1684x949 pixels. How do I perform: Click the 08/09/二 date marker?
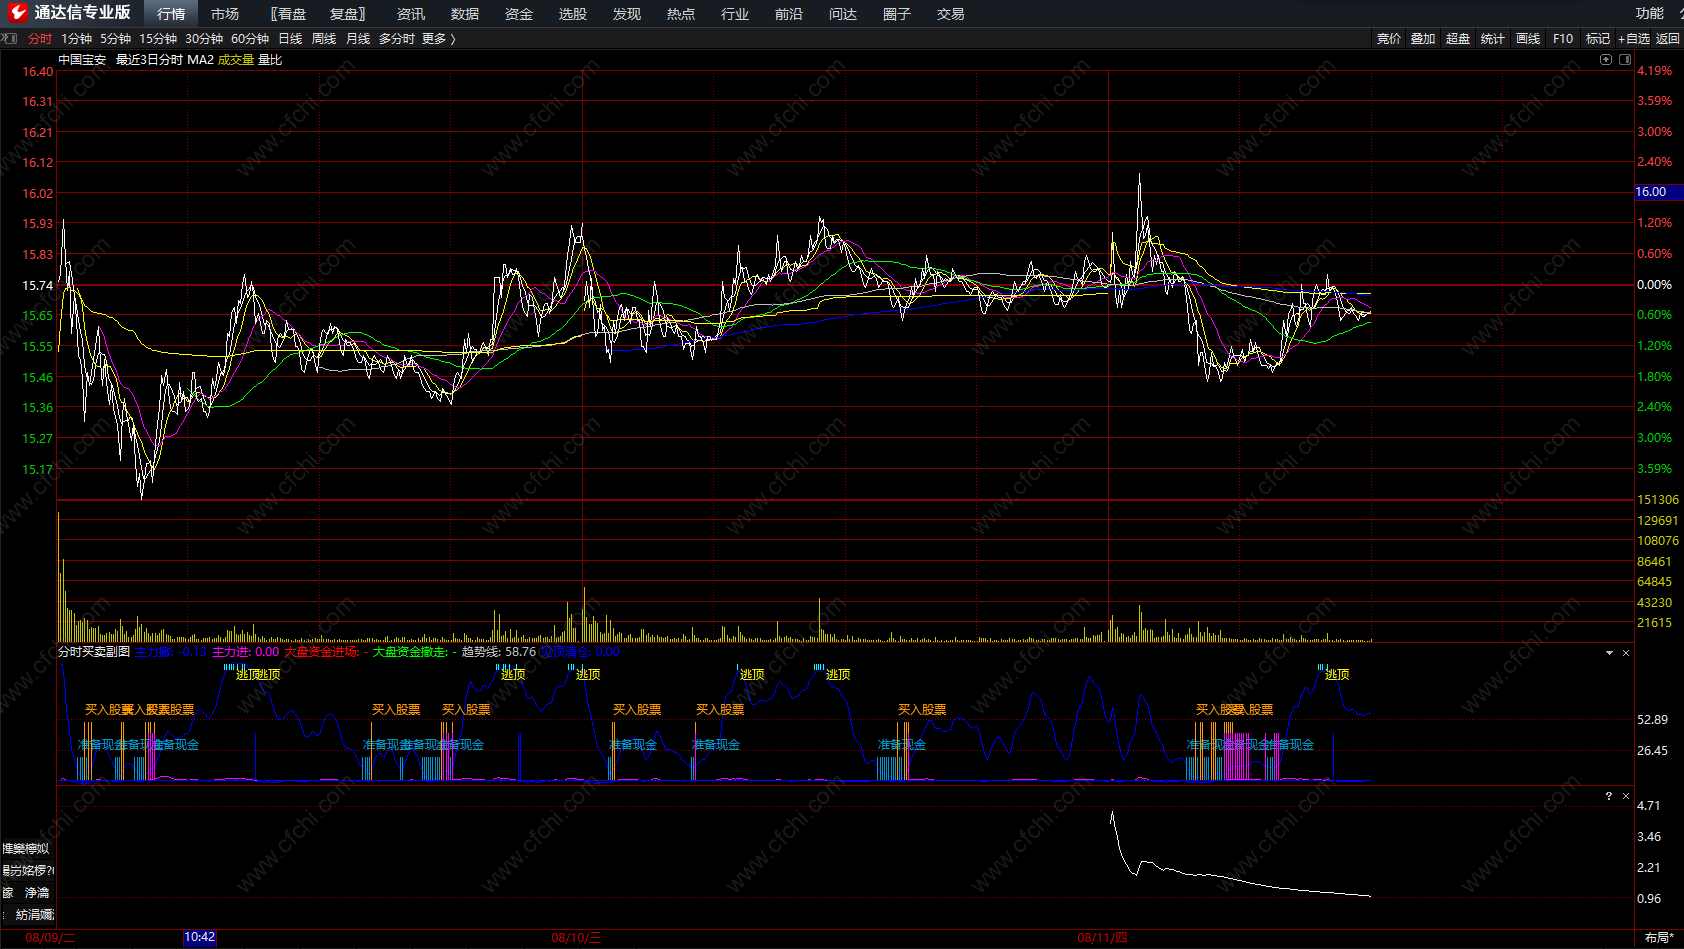[50, 938]
